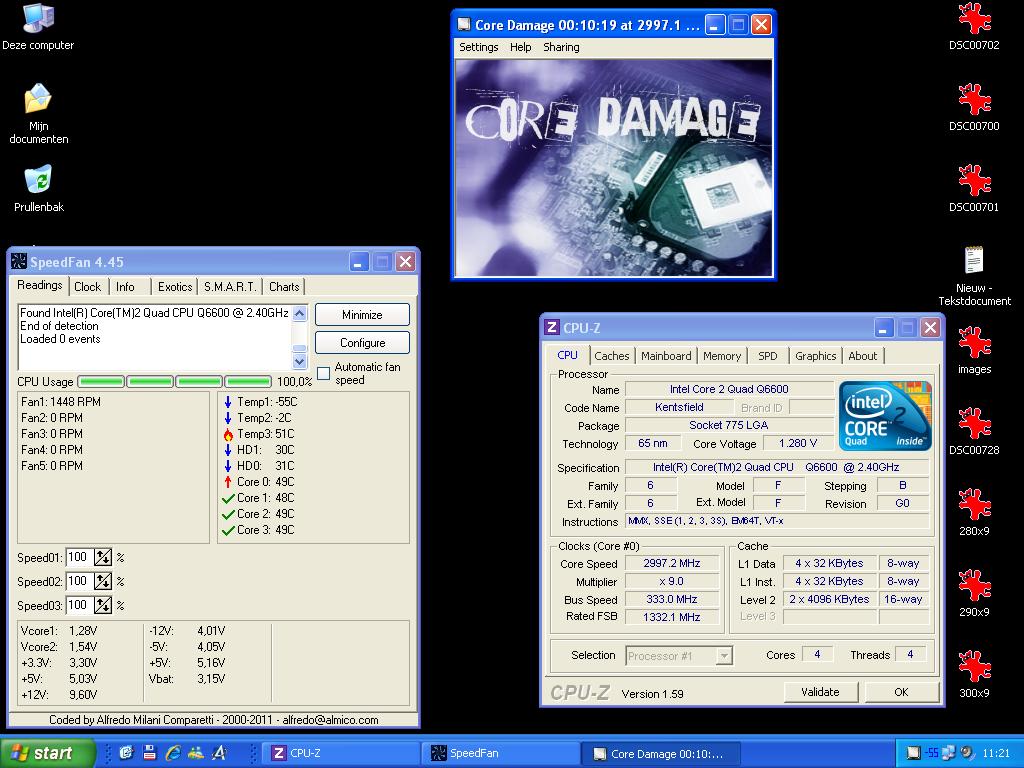Open the 280x9 desktop image icon
Viewport: 1024px width, 768px height.
coord(974,505)
